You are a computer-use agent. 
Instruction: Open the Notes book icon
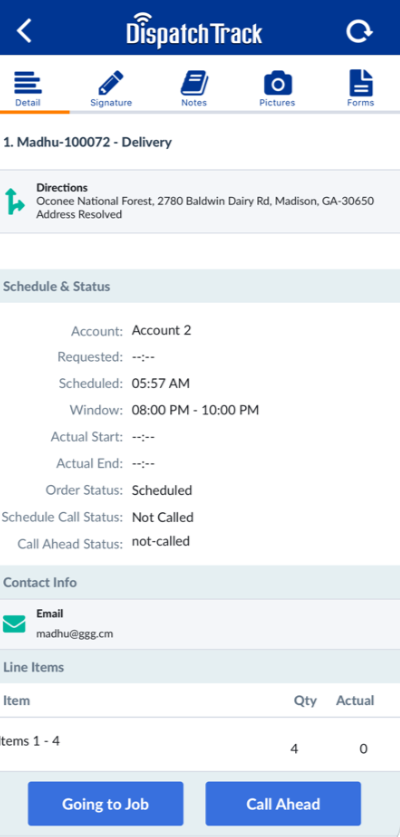tap(194, 83)
